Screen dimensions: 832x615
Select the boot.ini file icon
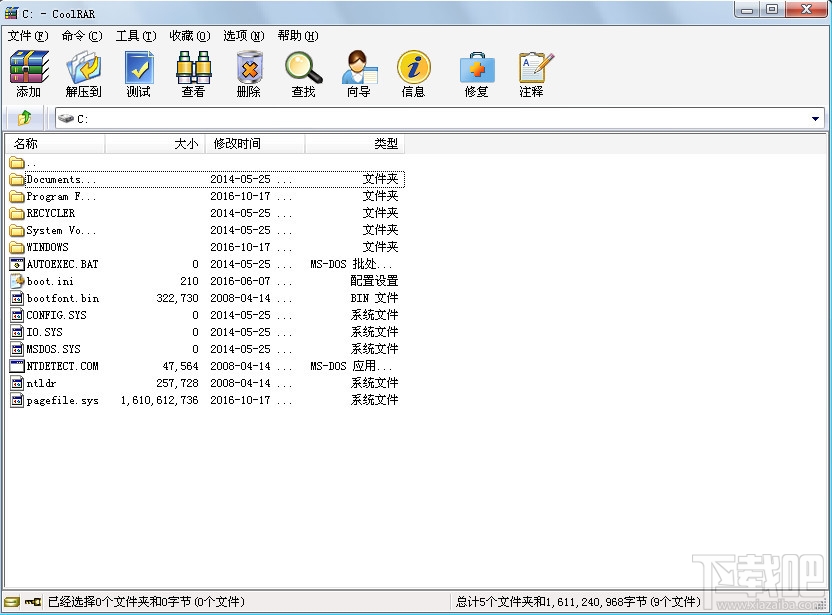pyautogui.click(x=17, y=281)
